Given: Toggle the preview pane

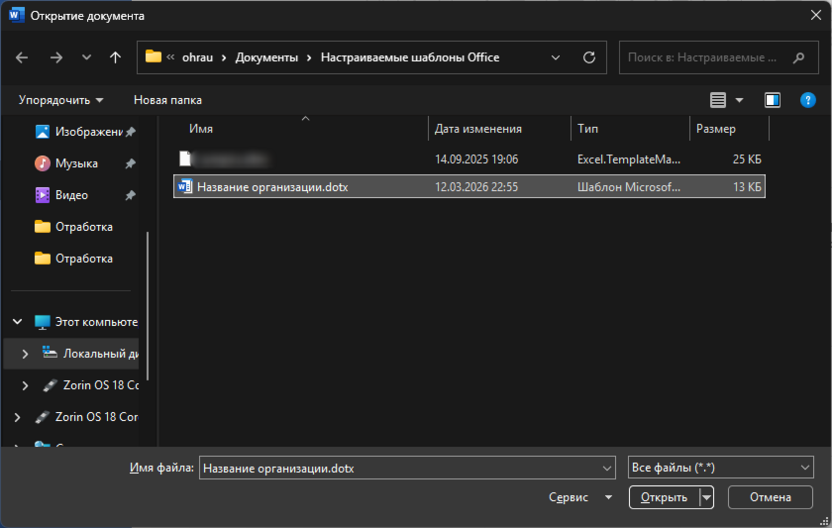Looking at the screenshot, I should coord(772,100).
